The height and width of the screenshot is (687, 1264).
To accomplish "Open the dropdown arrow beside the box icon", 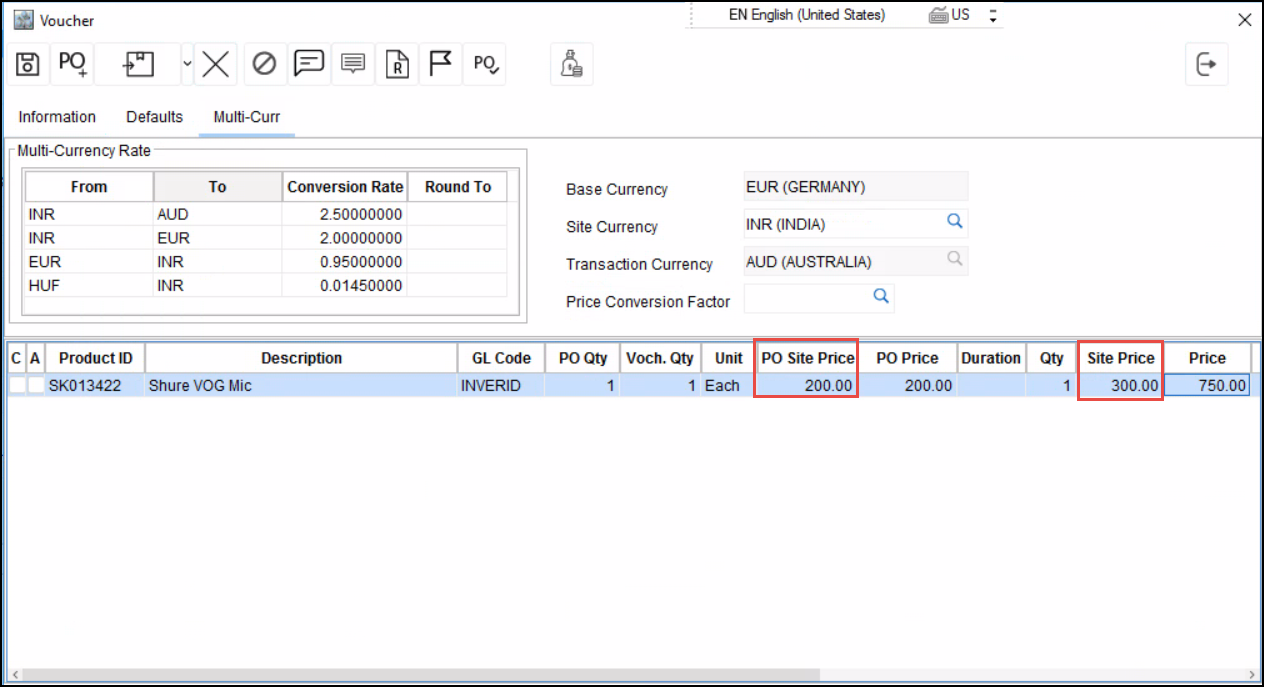I will click(x=186, y=64).
